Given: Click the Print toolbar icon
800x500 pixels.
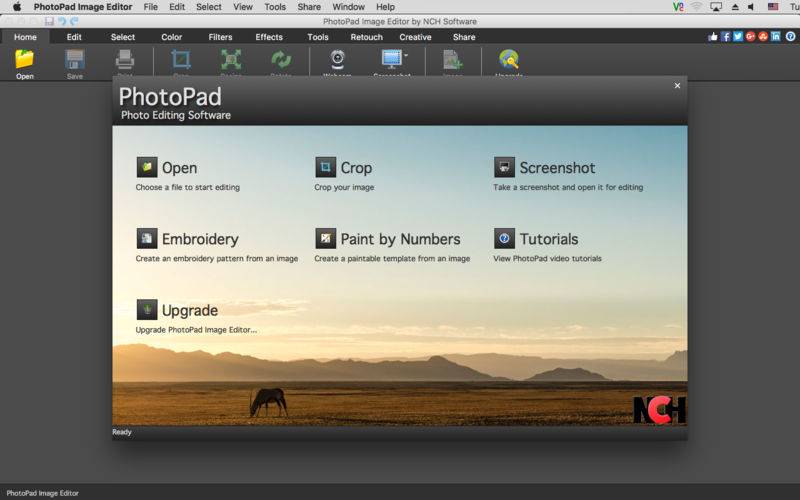Looking at the screenshot, I should [125, 59].
